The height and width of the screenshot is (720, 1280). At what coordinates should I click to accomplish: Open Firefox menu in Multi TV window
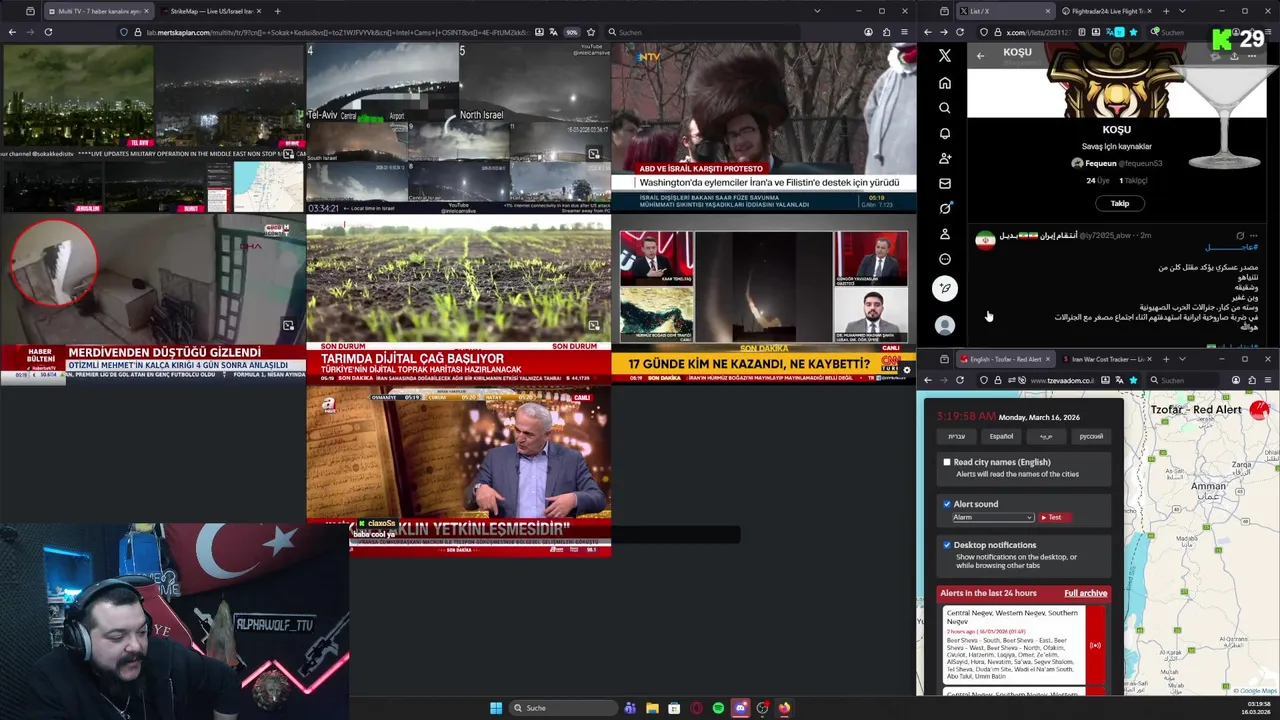[x=905, y=32]
